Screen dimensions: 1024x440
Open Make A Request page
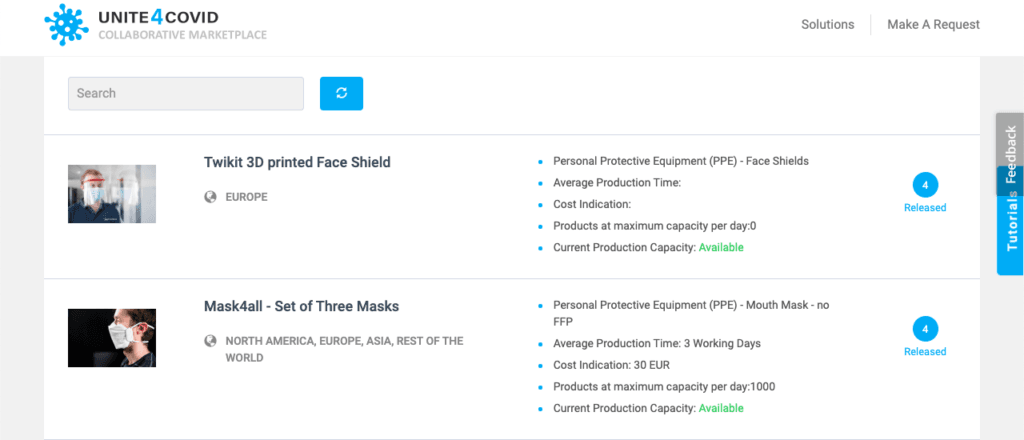933,24
